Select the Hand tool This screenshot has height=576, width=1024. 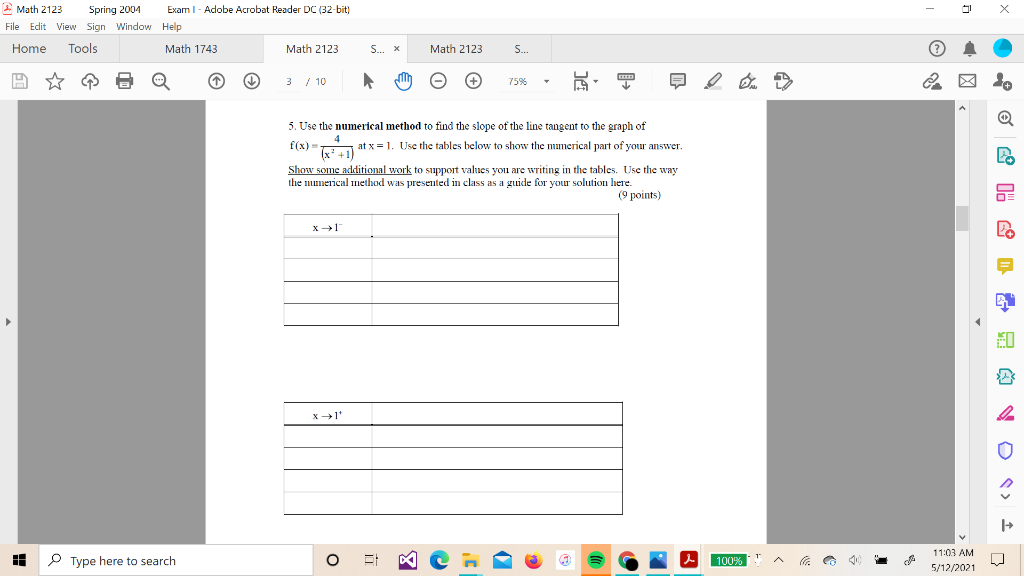tap(404, 81)
